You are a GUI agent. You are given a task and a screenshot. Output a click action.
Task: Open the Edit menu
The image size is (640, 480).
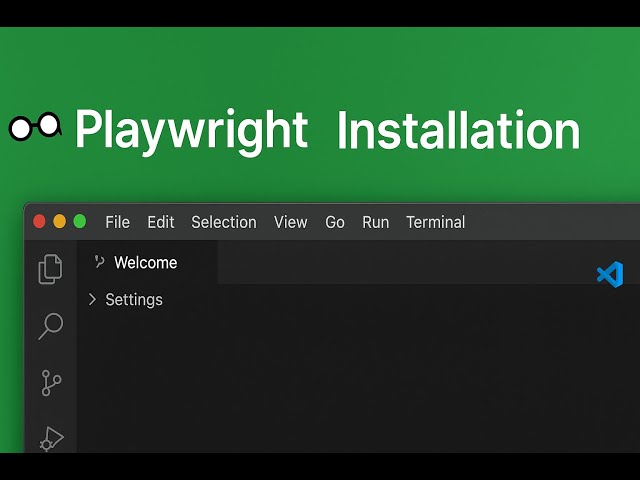[160, 222]
